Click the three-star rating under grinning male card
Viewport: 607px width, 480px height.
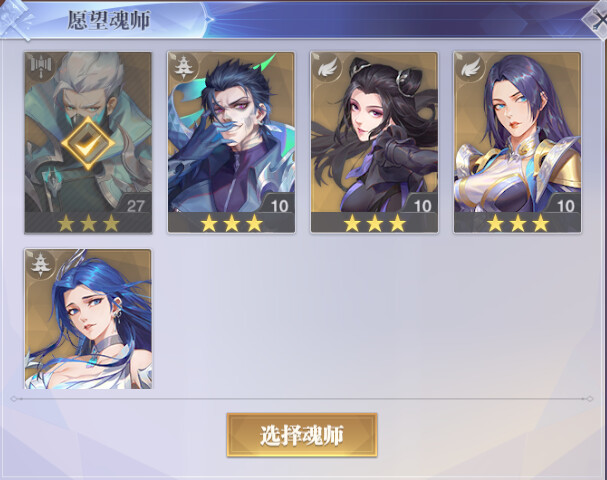[231, 223]
